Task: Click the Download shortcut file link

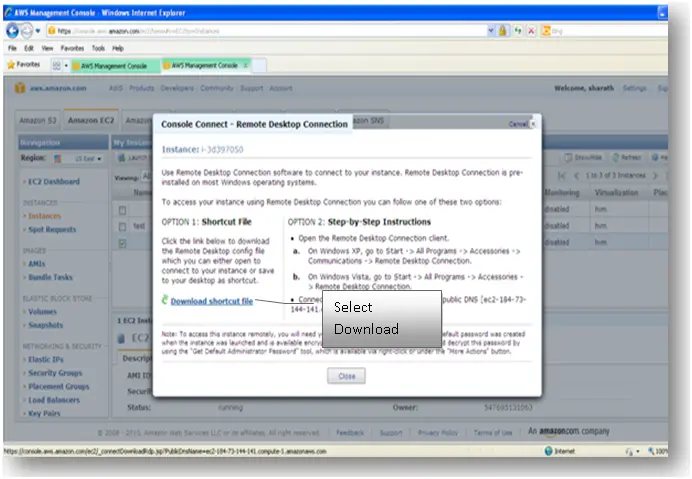Action: click(x=212, y=301)
